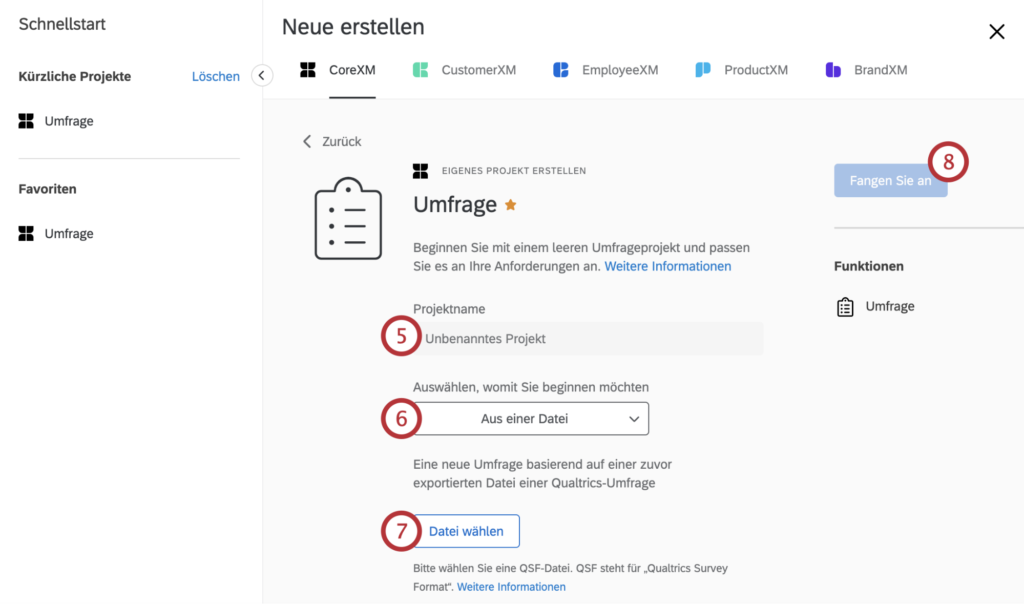Click the green CustomerXM icon
The height and width of the screenshot is (604, 1024).
(x=421, y=70)
